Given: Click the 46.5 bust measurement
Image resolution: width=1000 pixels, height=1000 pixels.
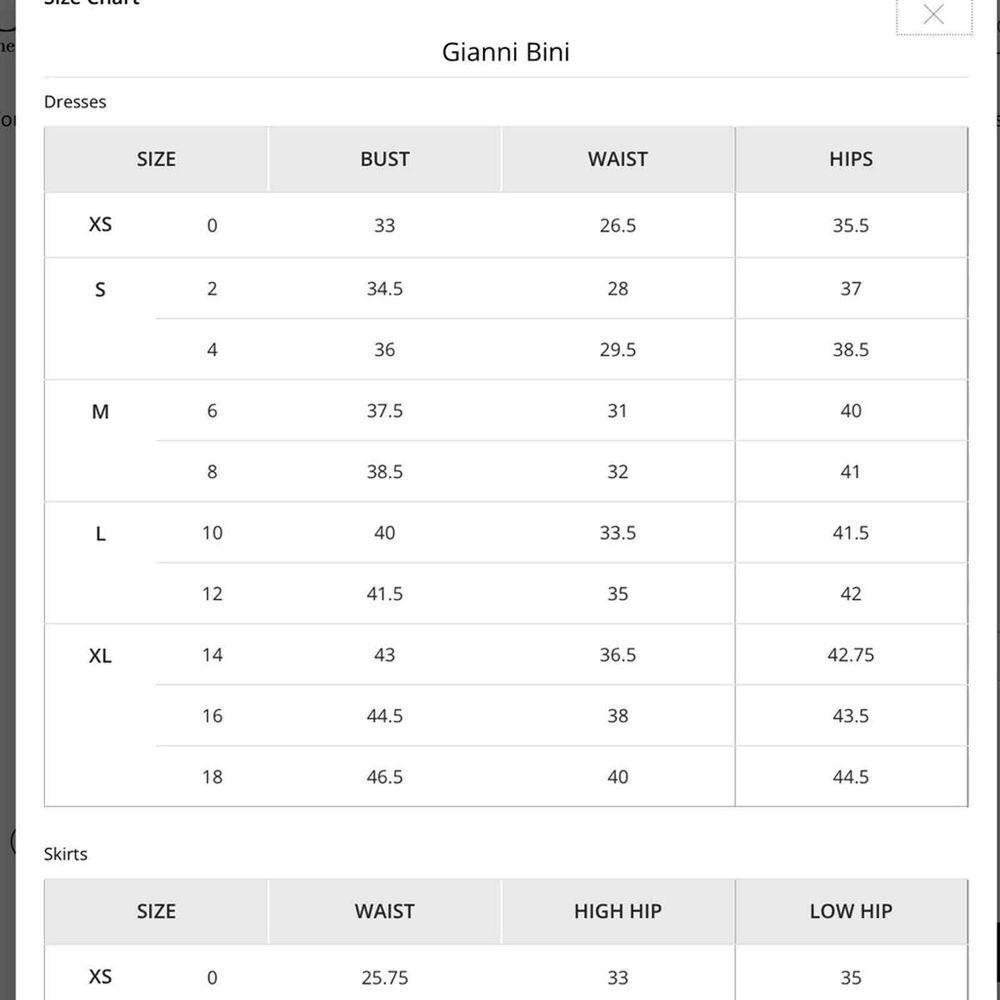Looking at the screenshot, I should pos(385,777).
